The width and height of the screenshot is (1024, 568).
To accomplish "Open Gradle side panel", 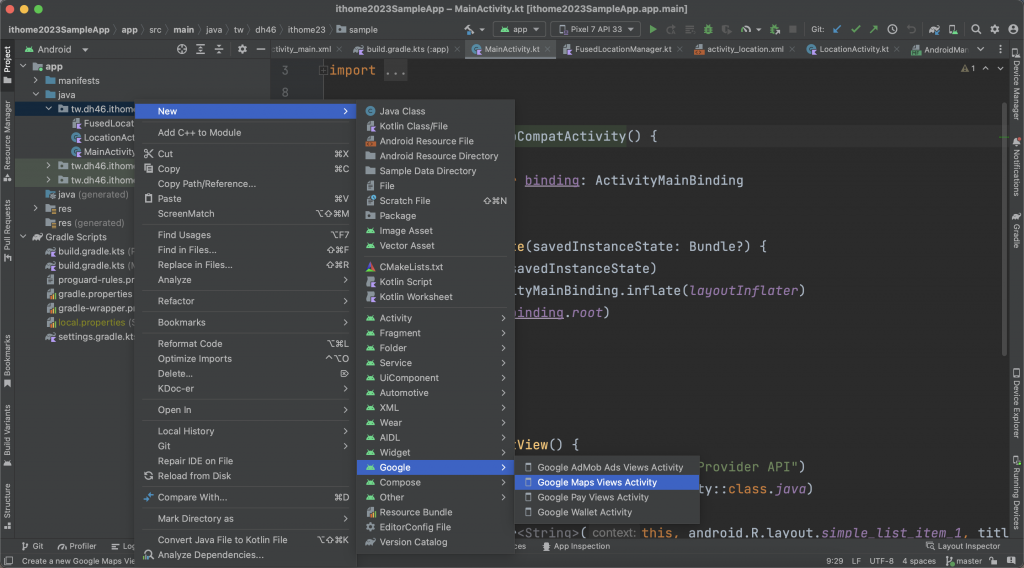I will point(1016,230).
